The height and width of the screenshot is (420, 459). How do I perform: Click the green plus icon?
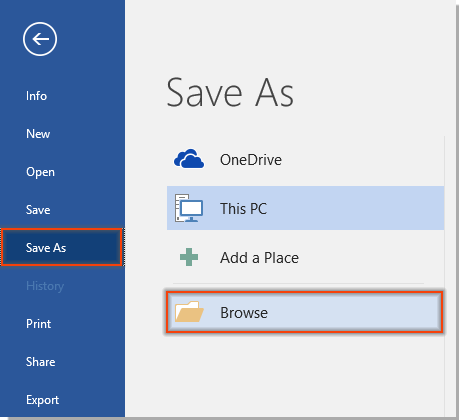[189, 257]
